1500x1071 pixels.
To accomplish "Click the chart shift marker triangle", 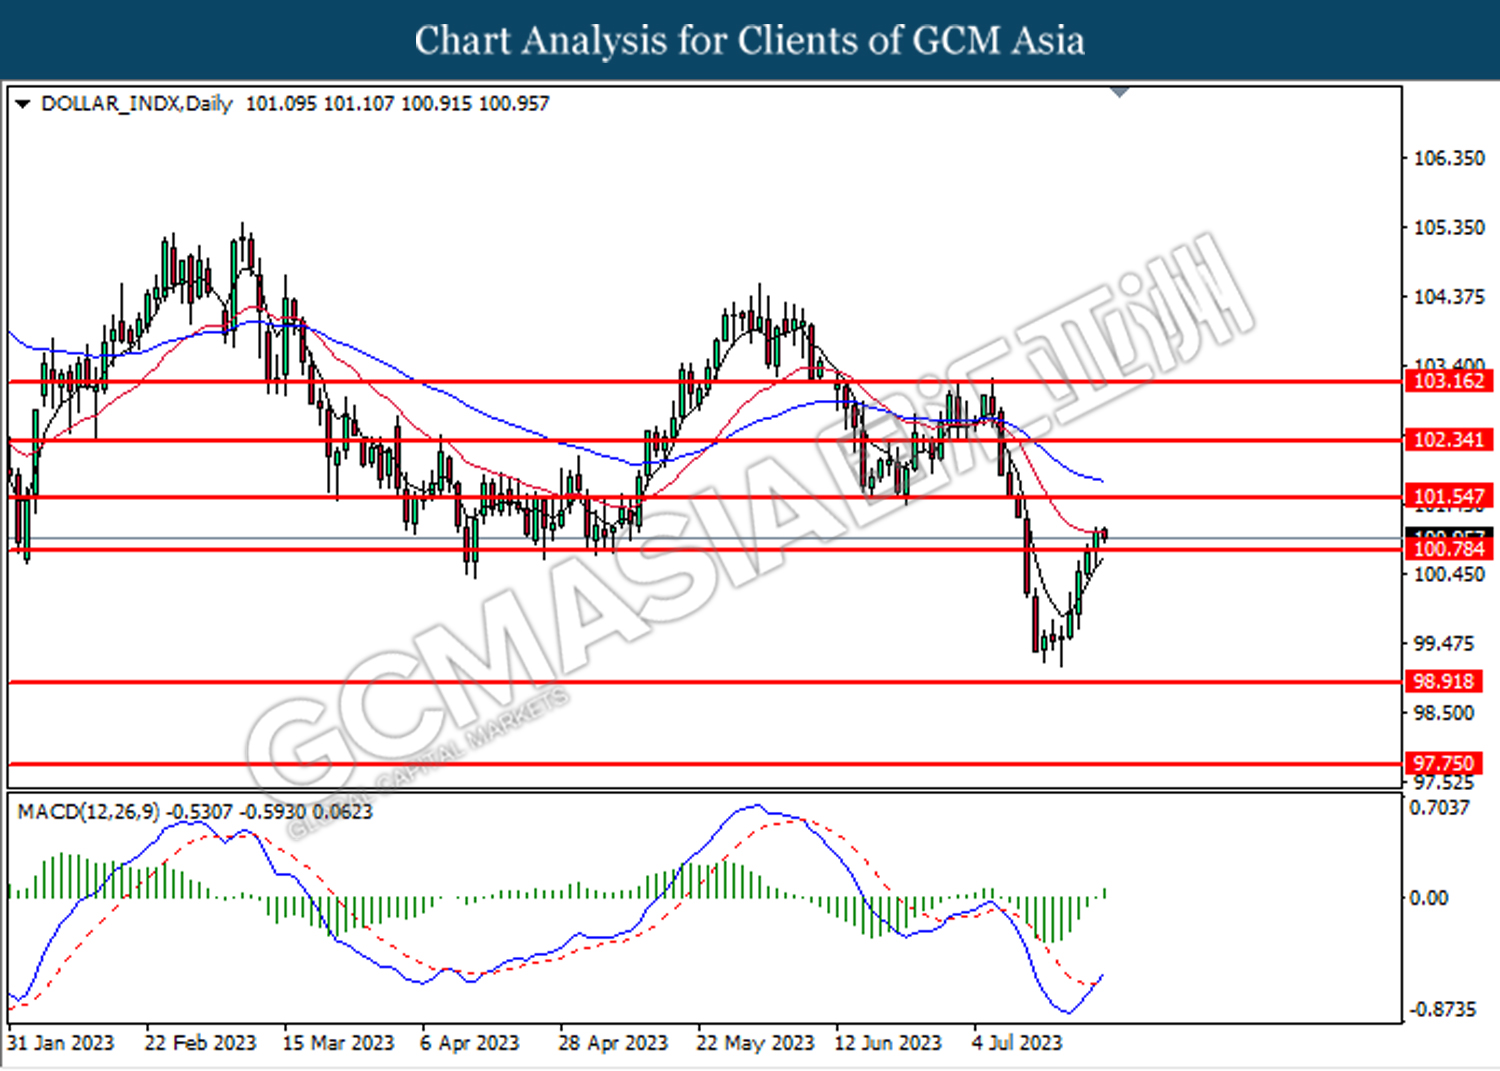I will point(1120,92).
